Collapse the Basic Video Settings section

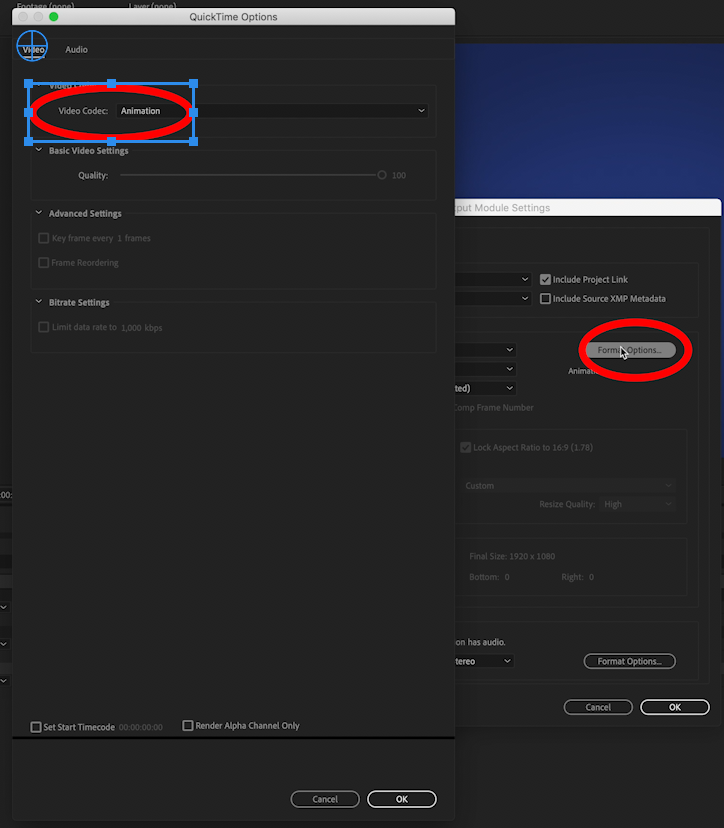point(39,151)
